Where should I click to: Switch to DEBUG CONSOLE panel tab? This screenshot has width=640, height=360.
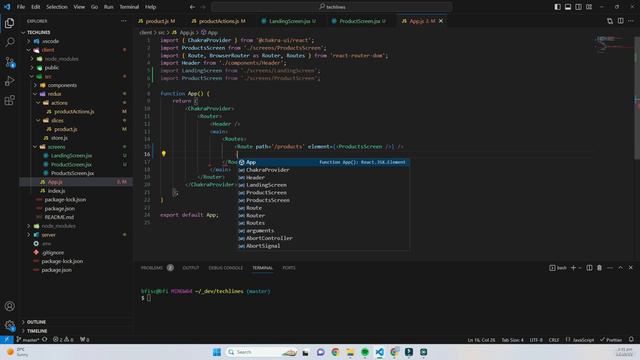pyautogui.click(x=225, y=268)
